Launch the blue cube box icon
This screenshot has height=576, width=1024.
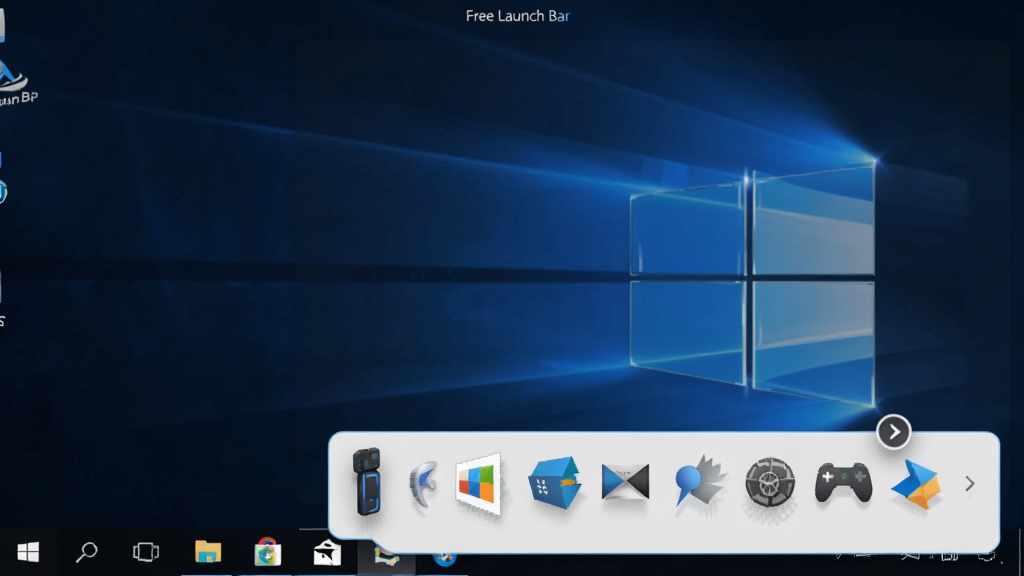(554, 483)
